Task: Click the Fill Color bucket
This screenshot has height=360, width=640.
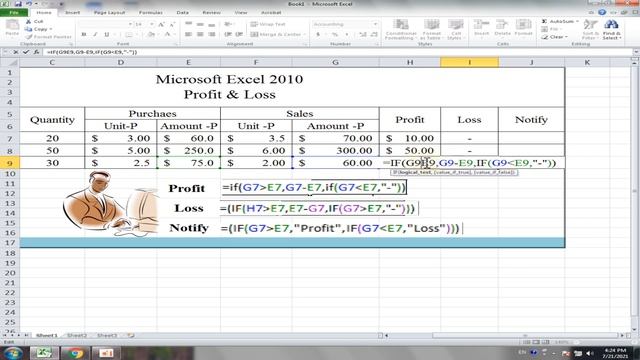Action: 150,35
